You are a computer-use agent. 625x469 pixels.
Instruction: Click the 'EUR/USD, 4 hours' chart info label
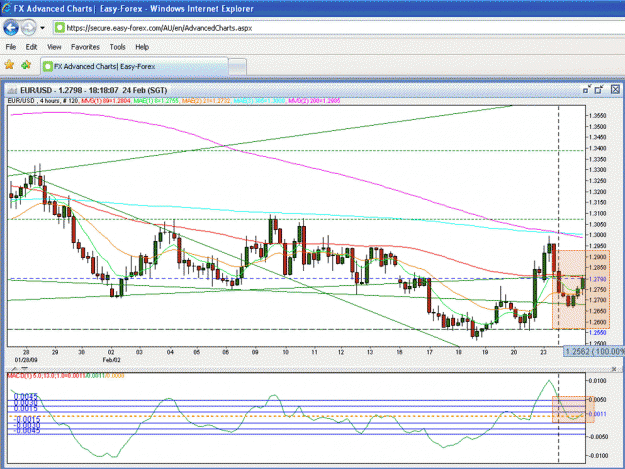pos(43,101)
